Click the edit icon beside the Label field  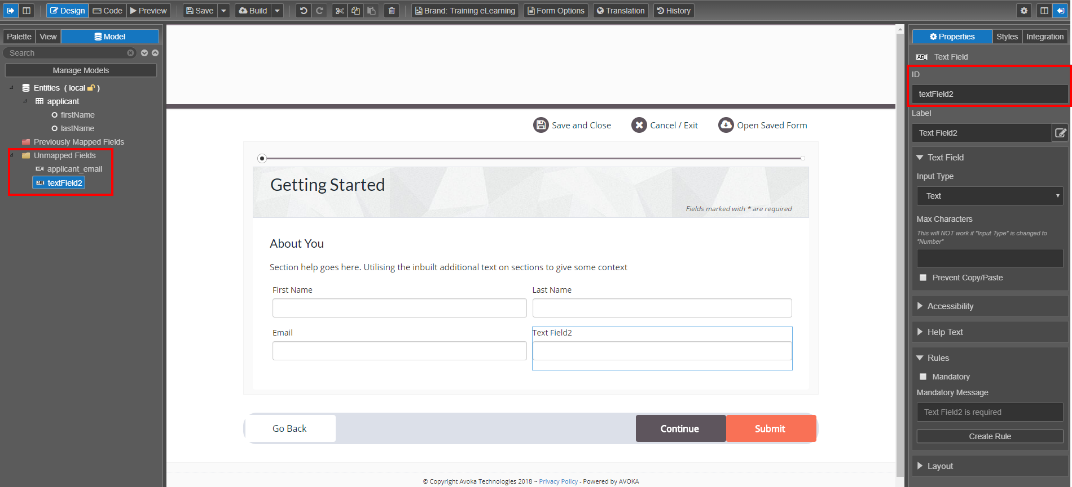tap(1060, 132)
